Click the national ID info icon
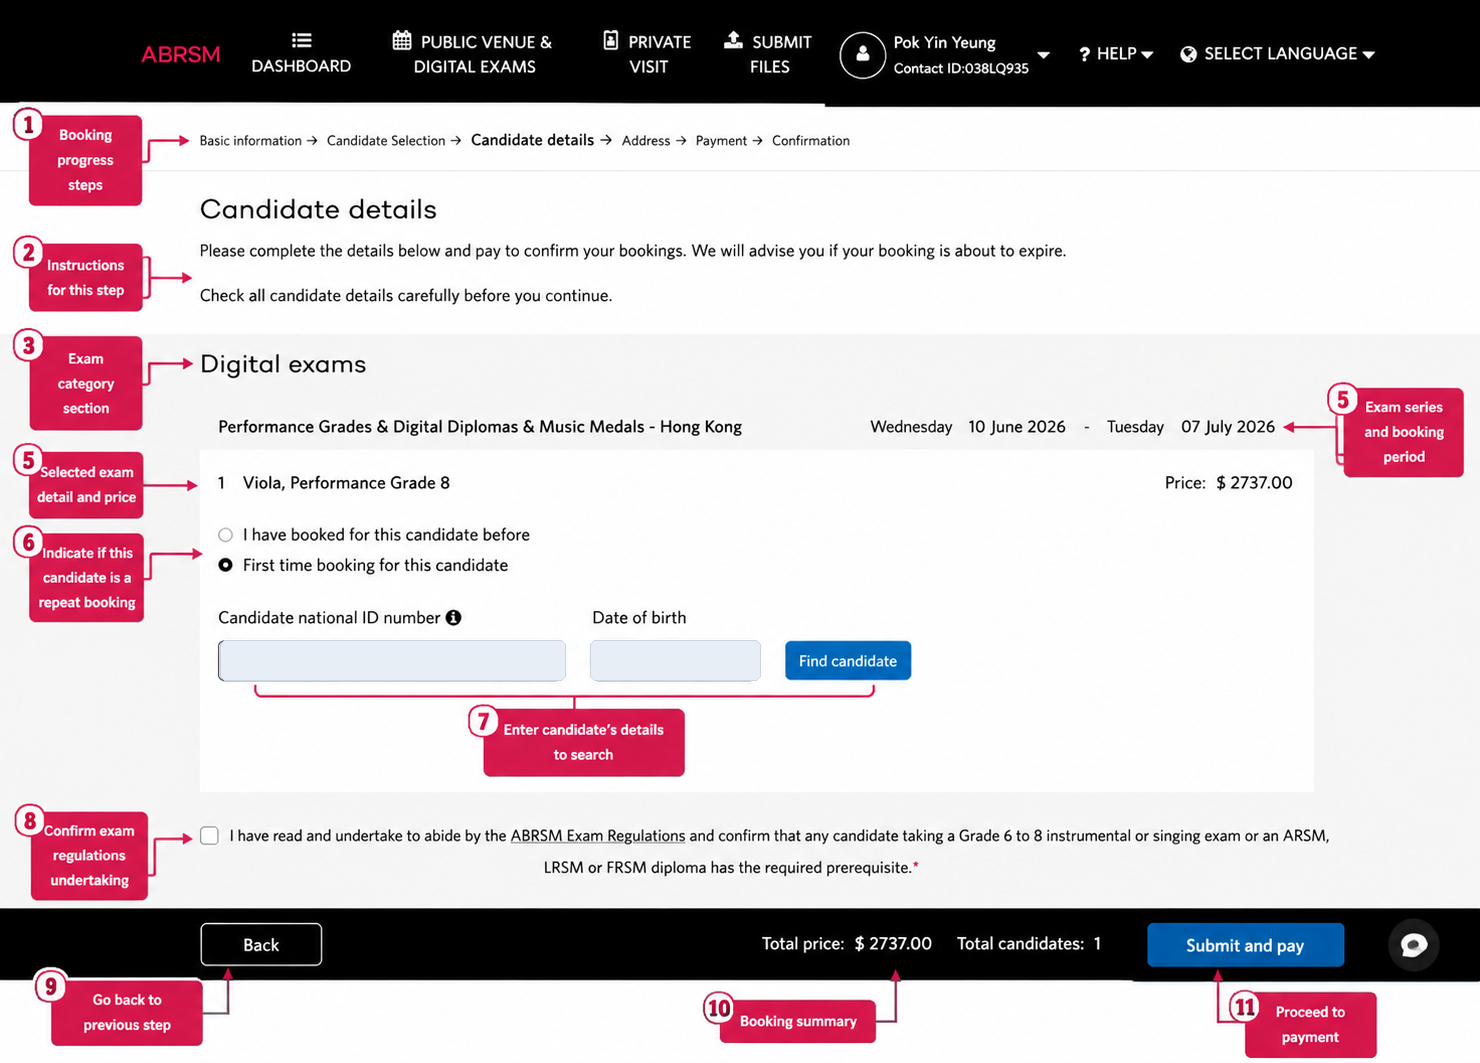1480x1063 pixels. pyautogui.click(x=453, y=618)
